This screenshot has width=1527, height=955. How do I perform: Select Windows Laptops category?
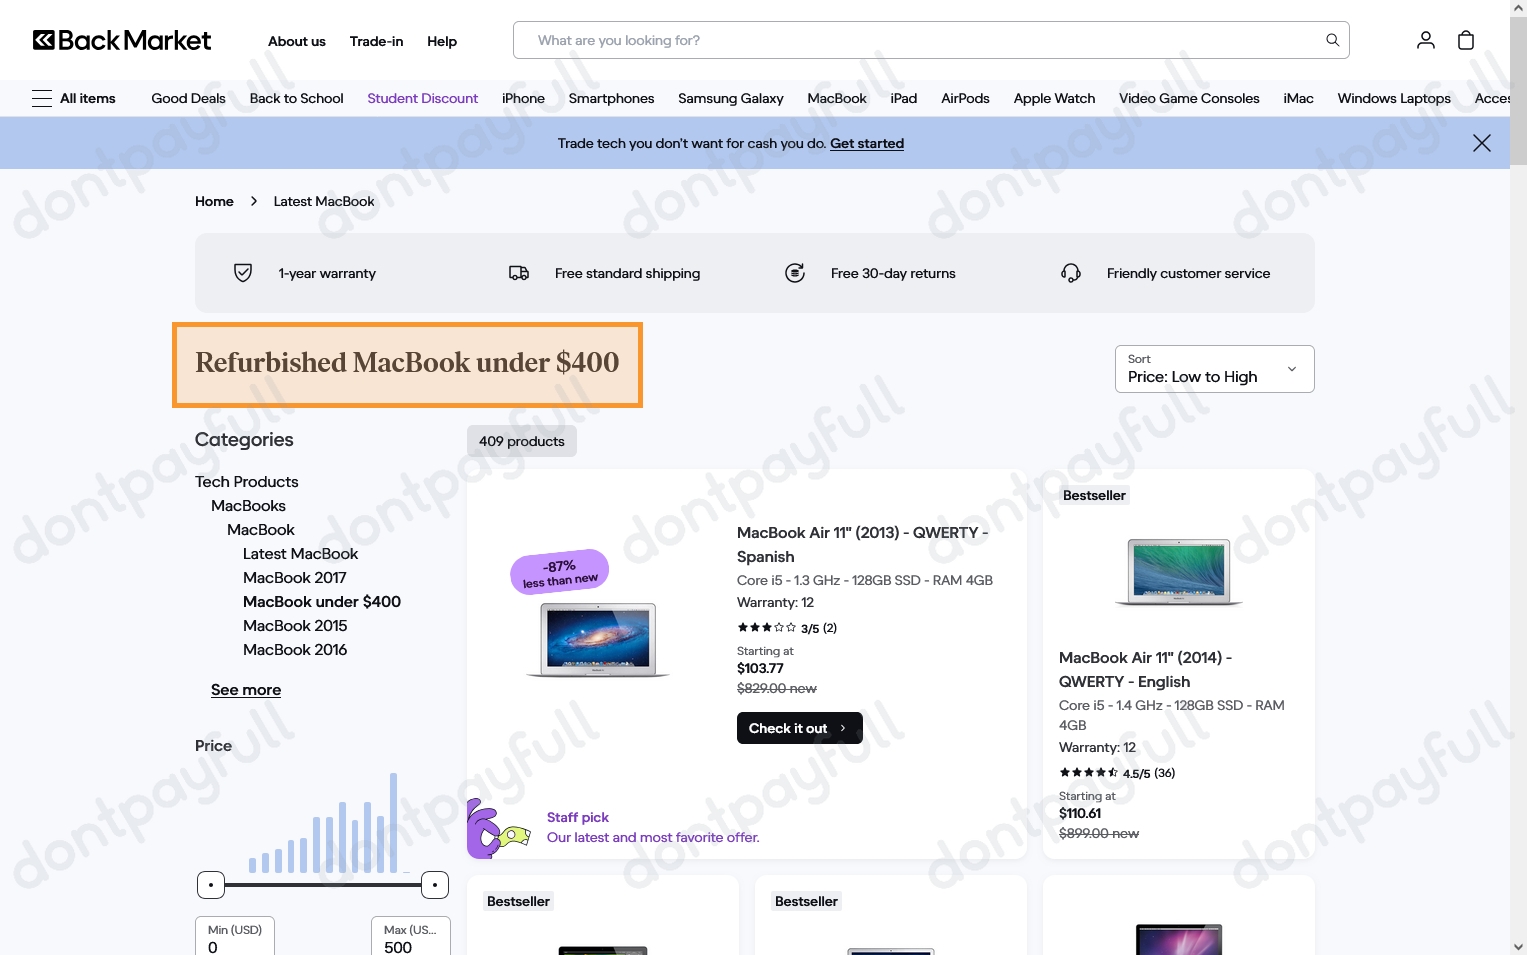point(1394,98)
